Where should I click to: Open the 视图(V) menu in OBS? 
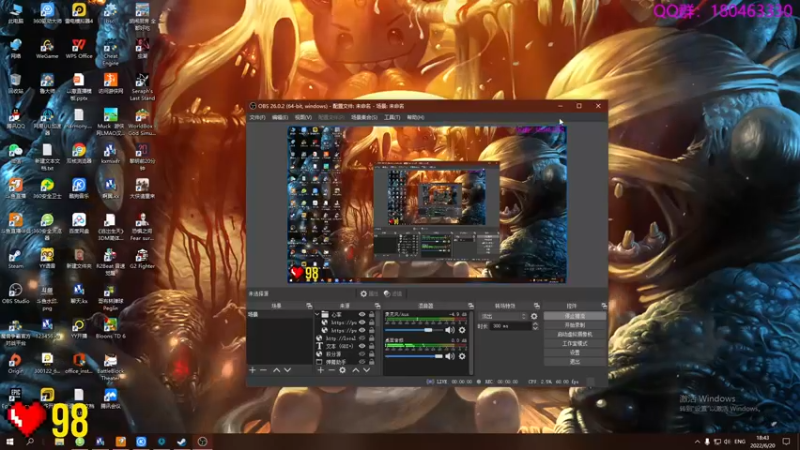coord(303,117)
